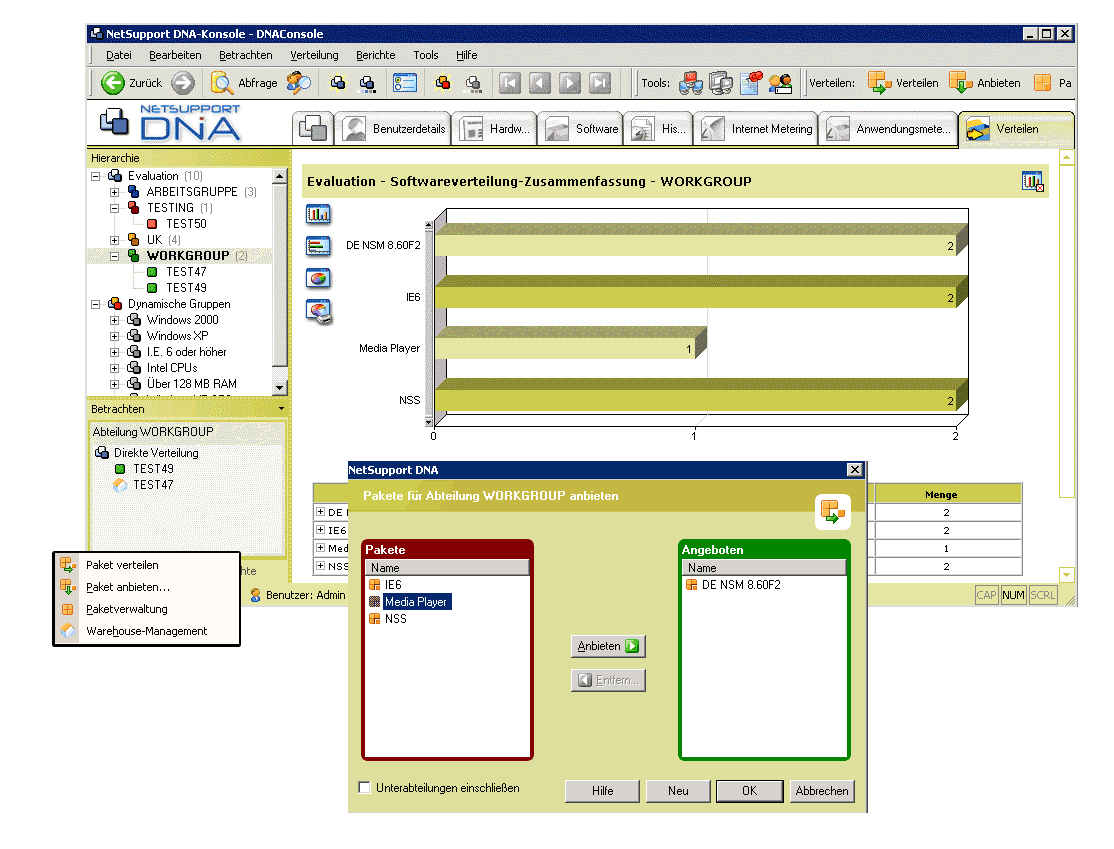Click the Anbieten package icon in toolbar
This screenshot has height=849, width=1114.
tap(961, 83)
